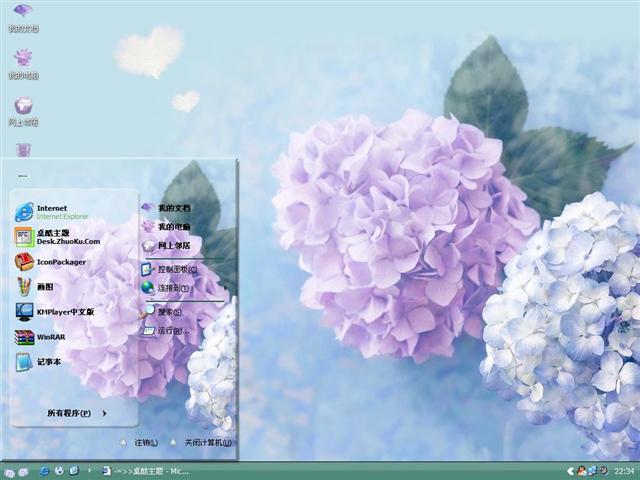
Task: Click the third quick launch icon
Action: tap(74, 471)
